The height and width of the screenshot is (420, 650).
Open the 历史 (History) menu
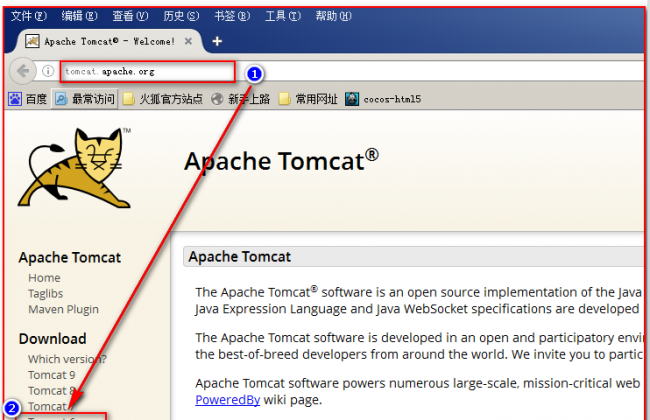click(x=181, y=16)
